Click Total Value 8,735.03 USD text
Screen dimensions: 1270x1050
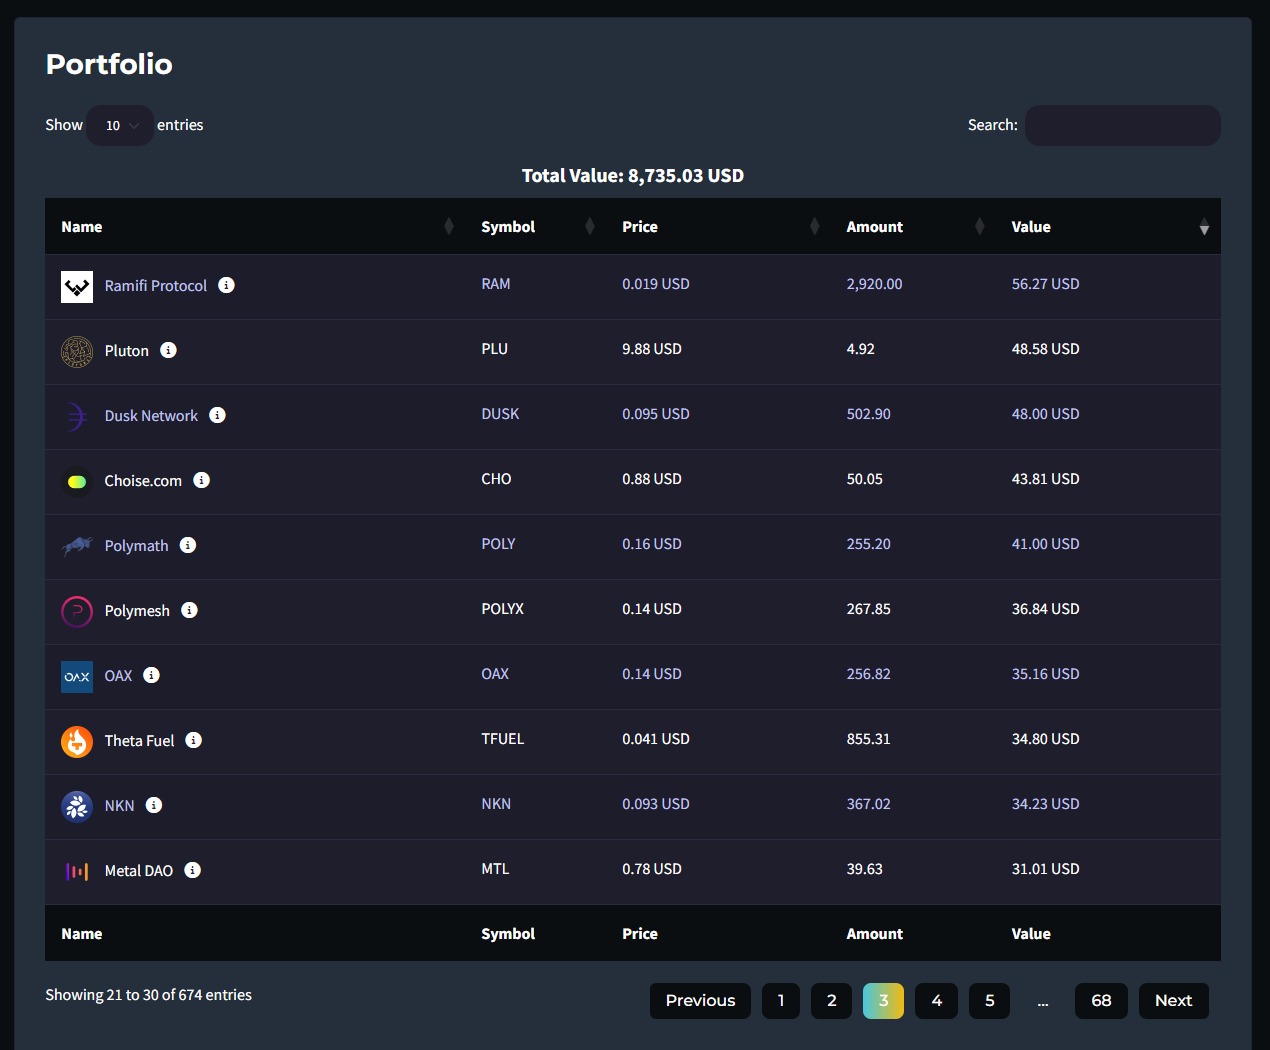click(633, 176)
